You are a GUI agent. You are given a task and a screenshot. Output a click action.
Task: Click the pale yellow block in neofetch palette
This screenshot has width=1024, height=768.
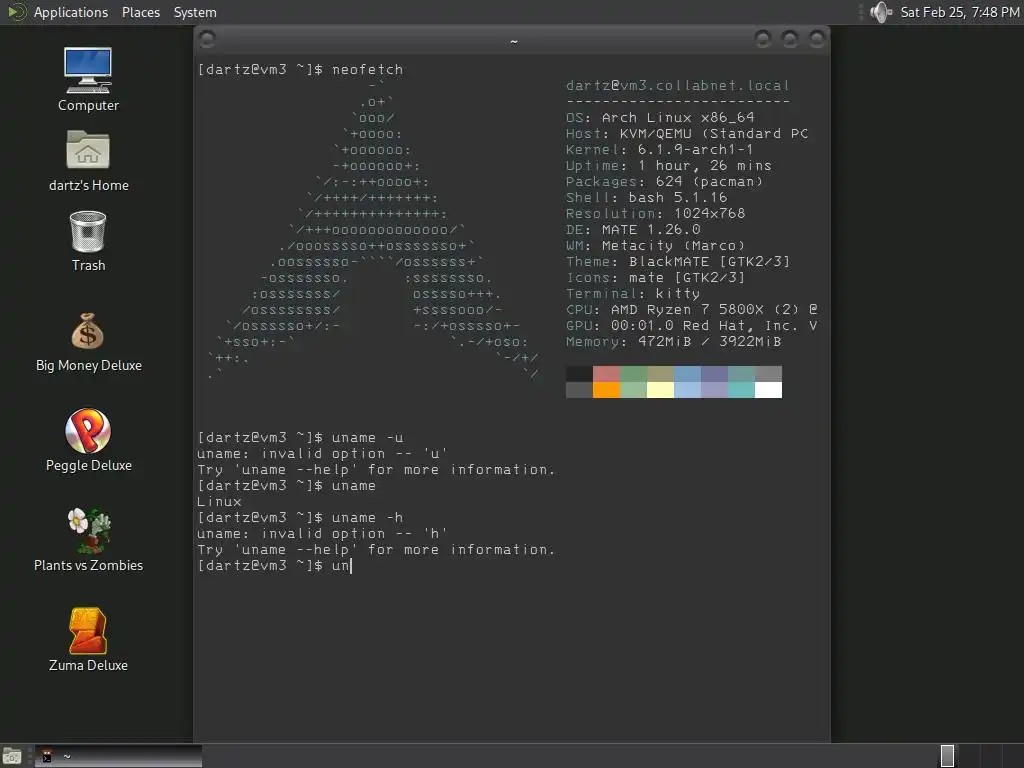(660, 390)
